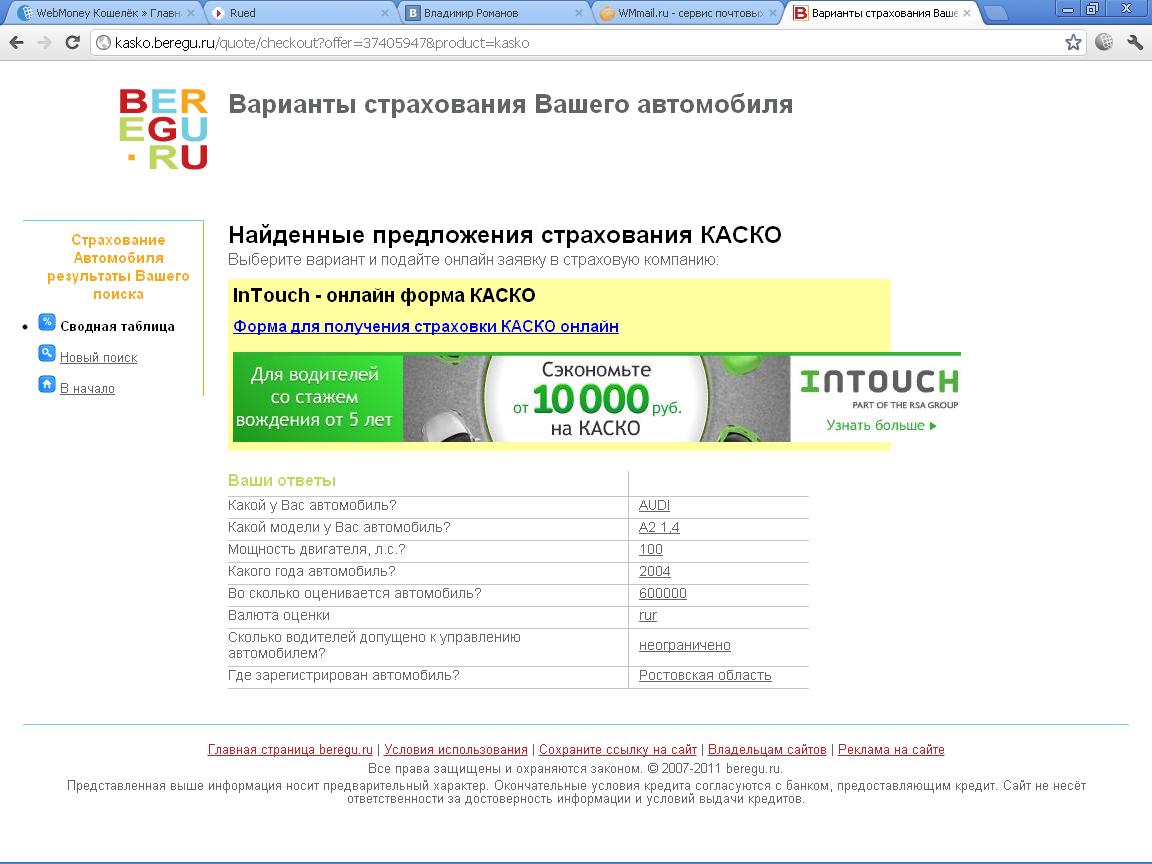Click the magnifier icon beside Новый поиск
The width and height of the screenshot is (1152, 864).
[x=46, y=353]
